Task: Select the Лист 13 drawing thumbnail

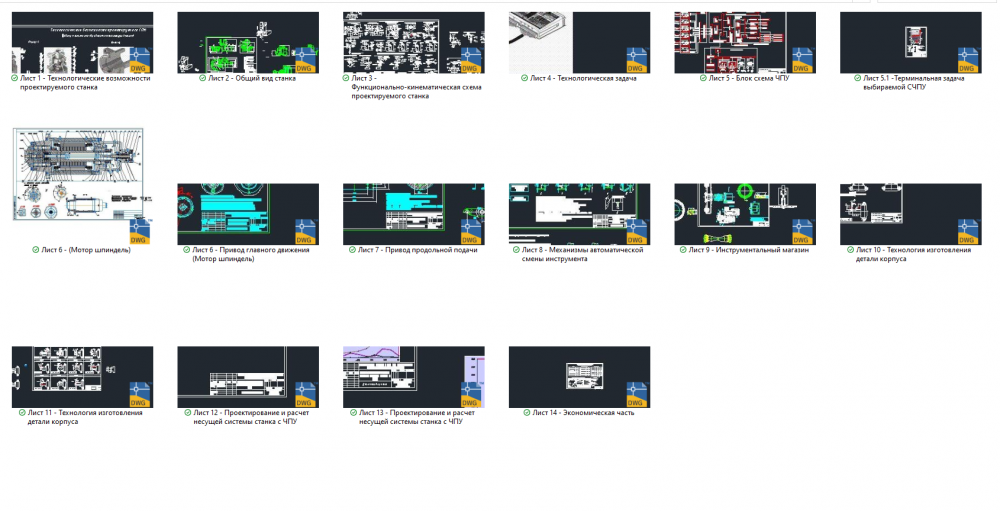Action: pos(414,377)
